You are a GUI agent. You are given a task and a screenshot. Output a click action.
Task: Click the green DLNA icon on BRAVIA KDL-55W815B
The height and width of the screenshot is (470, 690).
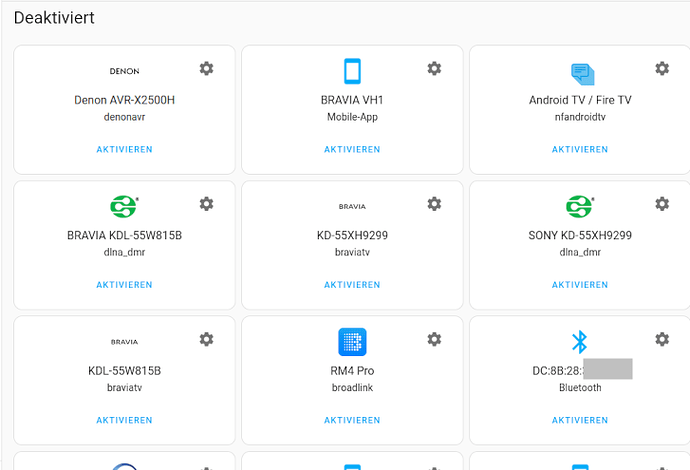[124, 206]
